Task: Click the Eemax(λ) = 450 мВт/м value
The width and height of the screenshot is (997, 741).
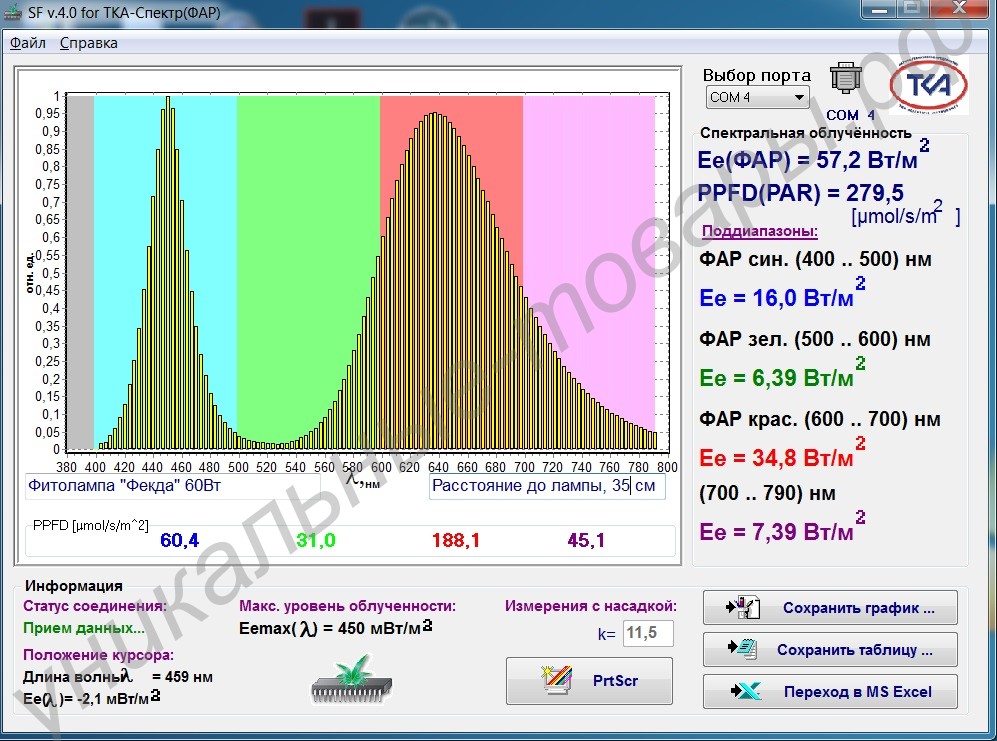Action: point(335,628)
